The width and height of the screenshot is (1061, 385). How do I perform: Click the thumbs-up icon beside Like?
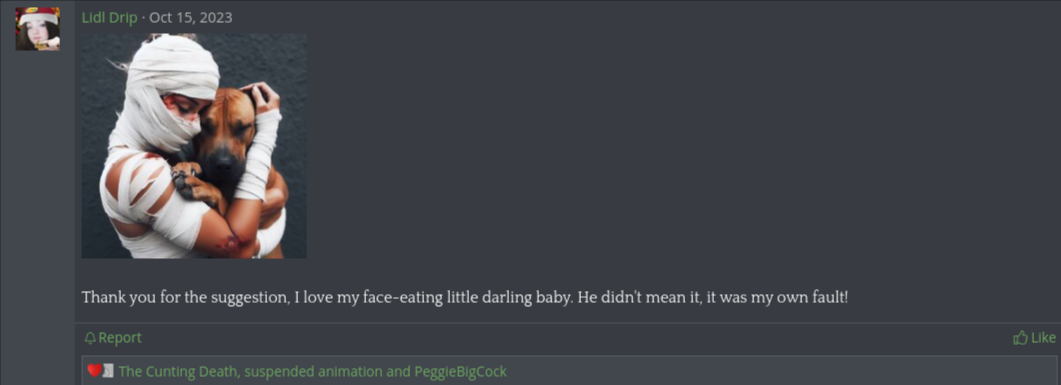click(1020, 338)
